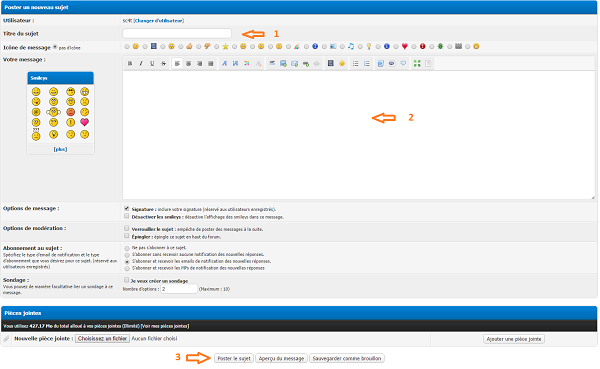Focus the 'Nombre d'options' poll field
Image resolution: width=600 pixels, height=369 pixels.
coord(179,289)
